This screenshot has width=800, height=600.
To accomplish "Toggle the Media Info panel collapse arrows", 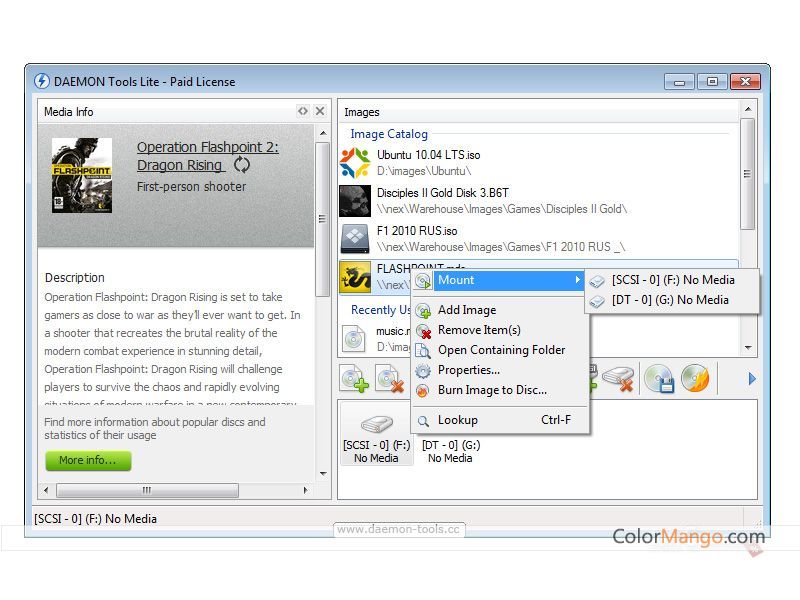I will click(303, 111).
